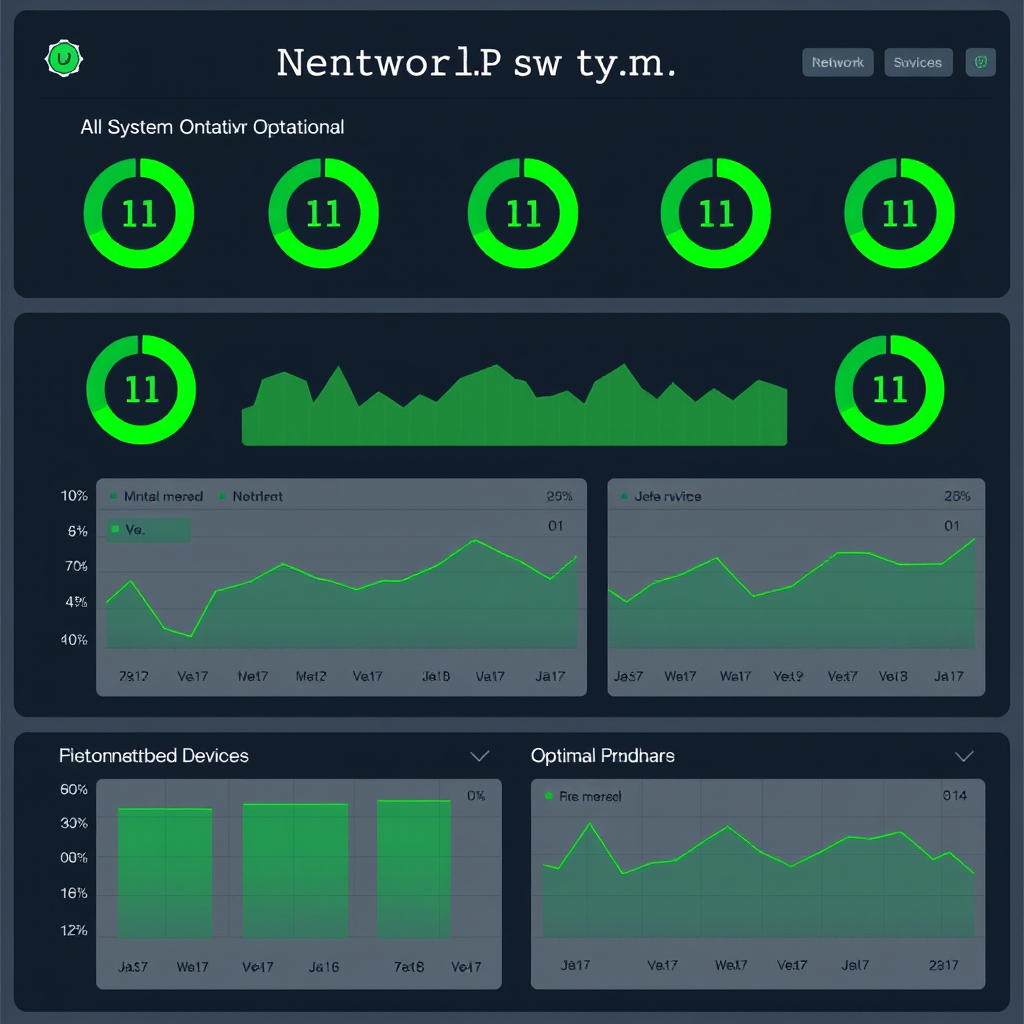Click the 40% y-axis label
Image resolution: width=1024 pixels, height=1024 pixels.
74,640
